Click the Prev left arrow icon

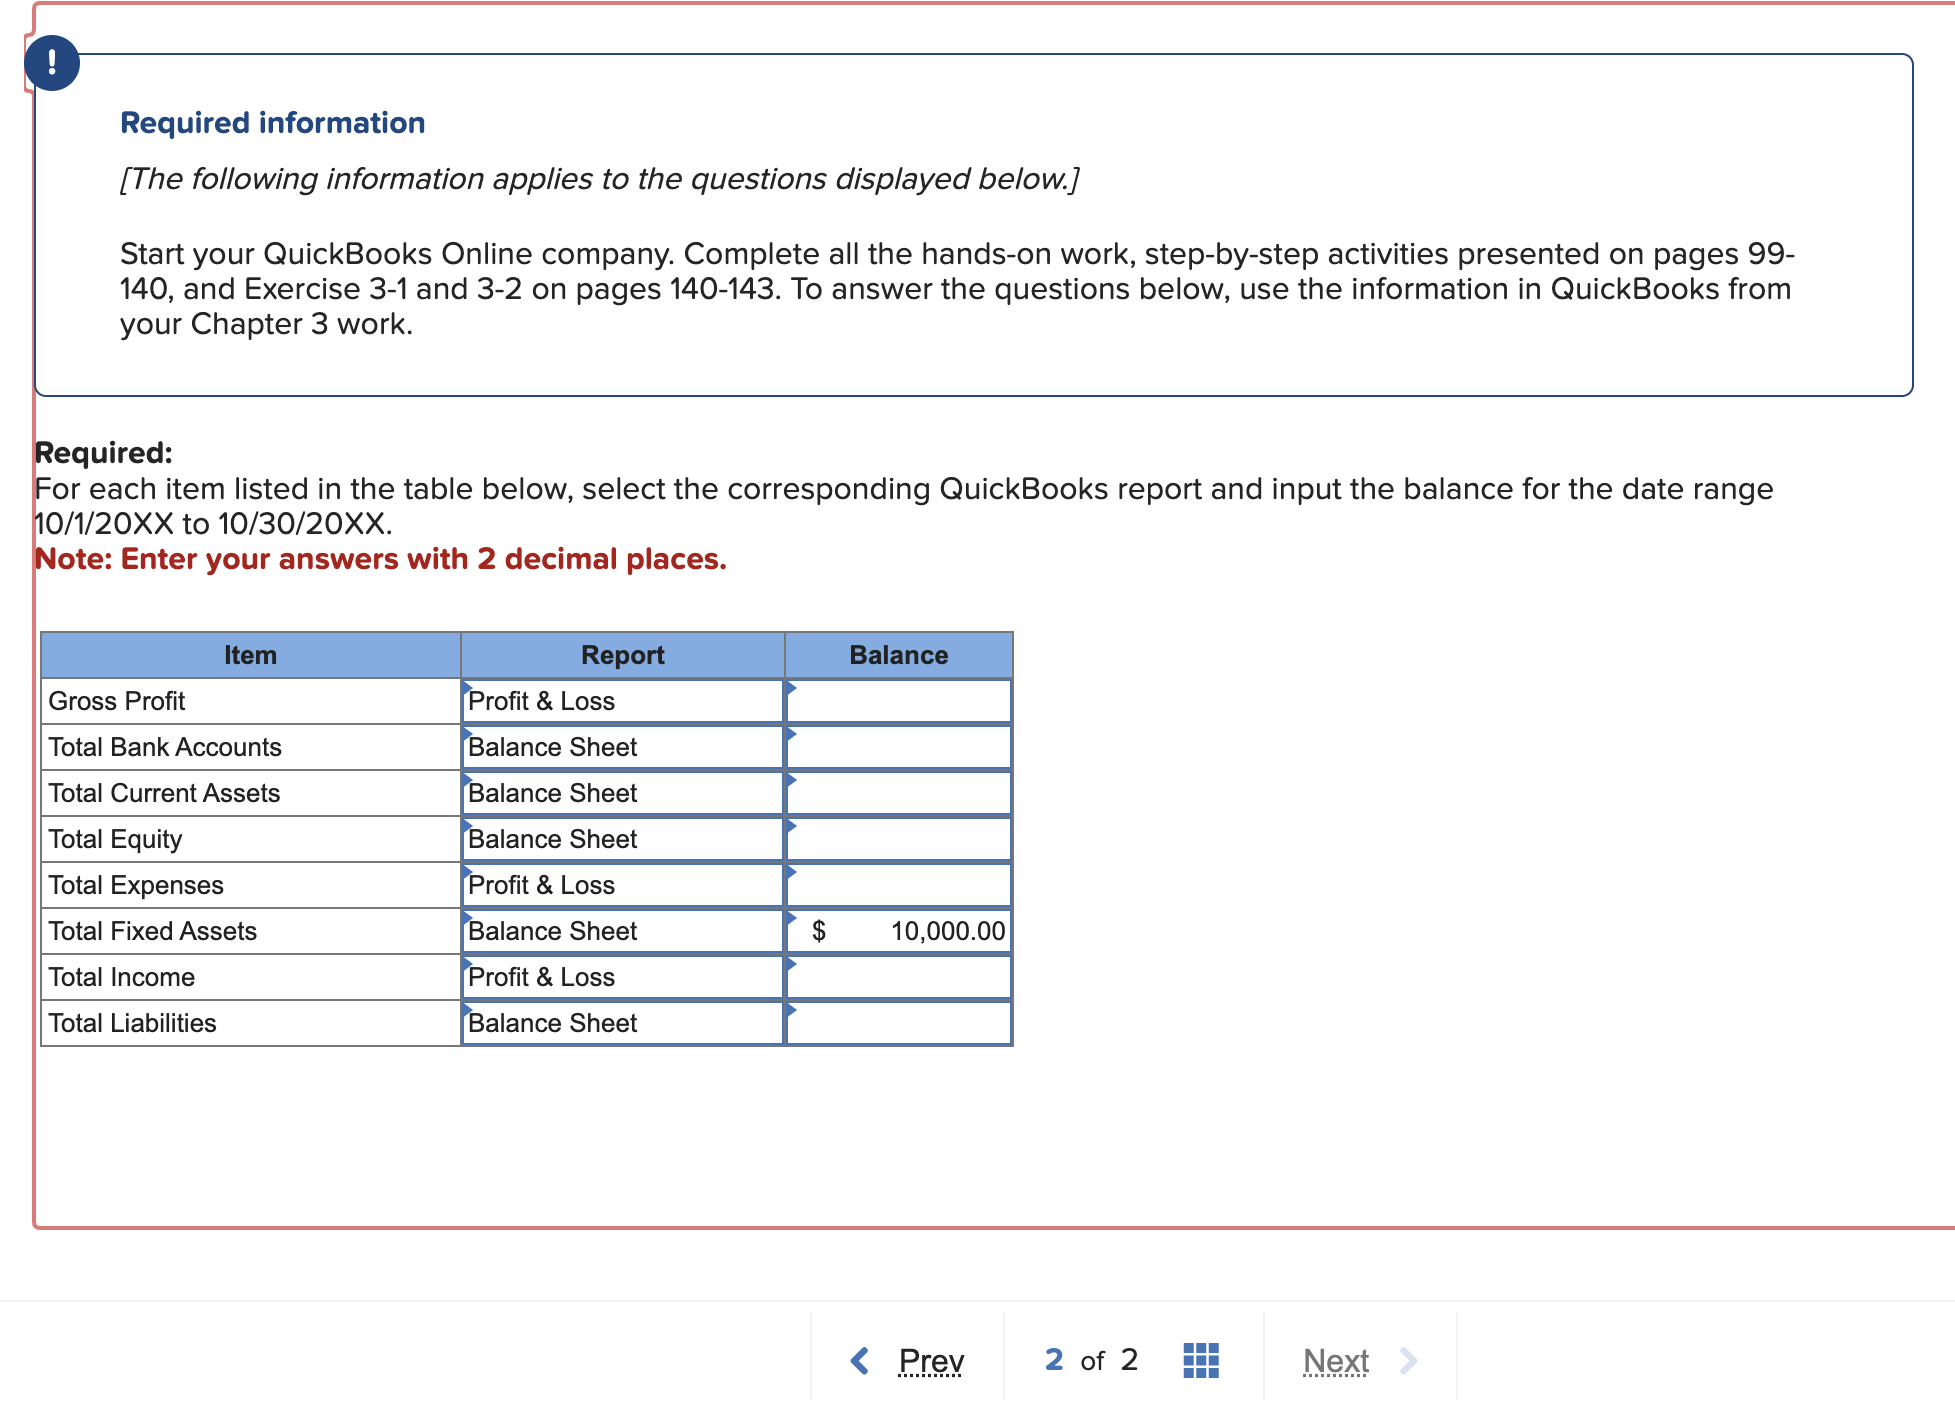[x=859, y=1360]
